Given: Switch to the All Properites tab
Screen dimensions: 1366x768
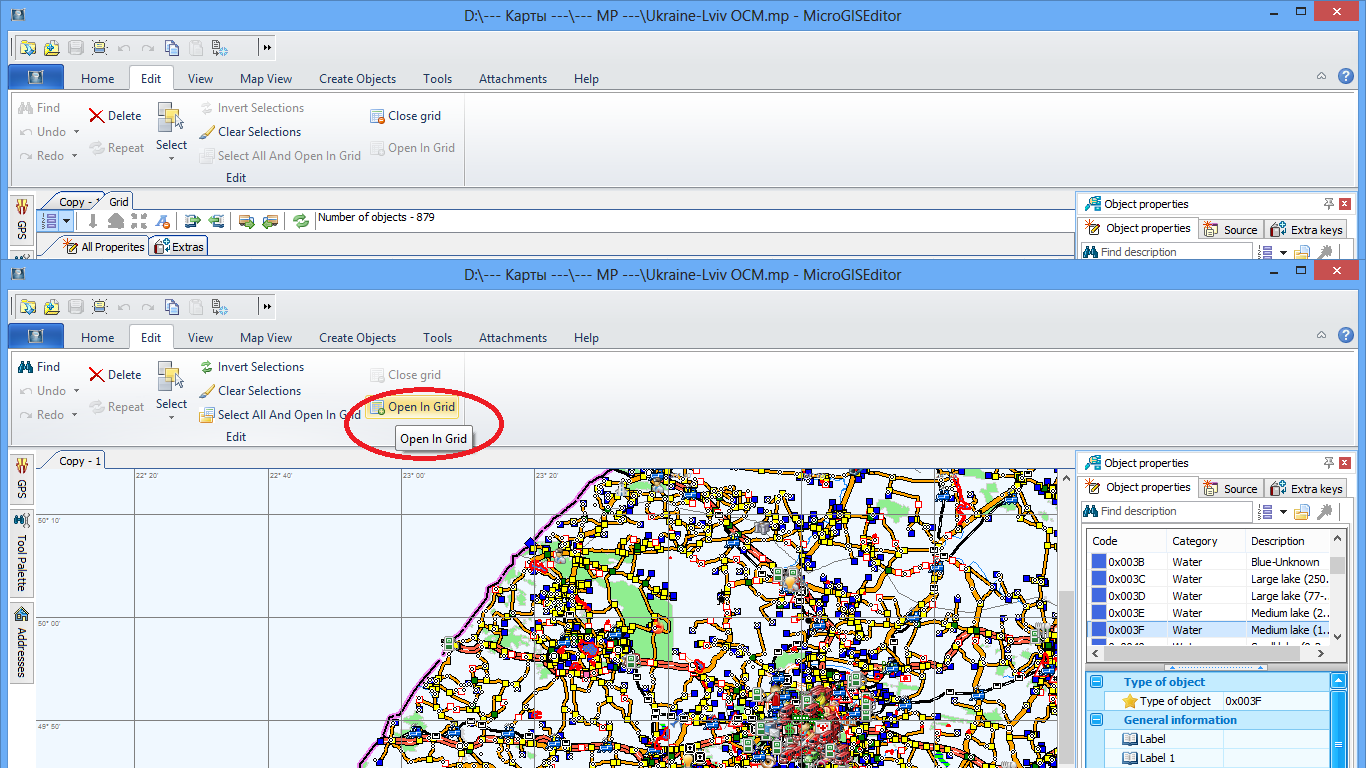Looking at the screenshot, I should (x=104, y=247).
